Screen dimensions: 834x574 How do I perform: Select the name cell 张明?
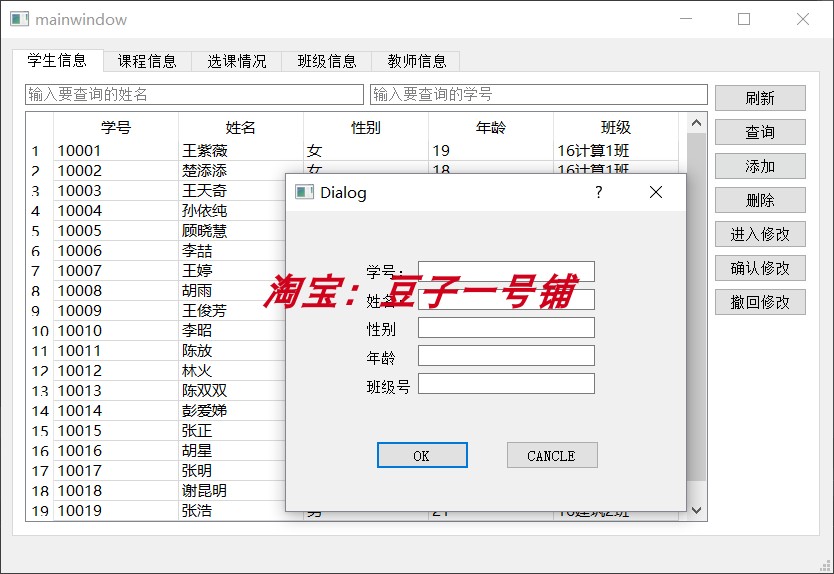[232, 471]
